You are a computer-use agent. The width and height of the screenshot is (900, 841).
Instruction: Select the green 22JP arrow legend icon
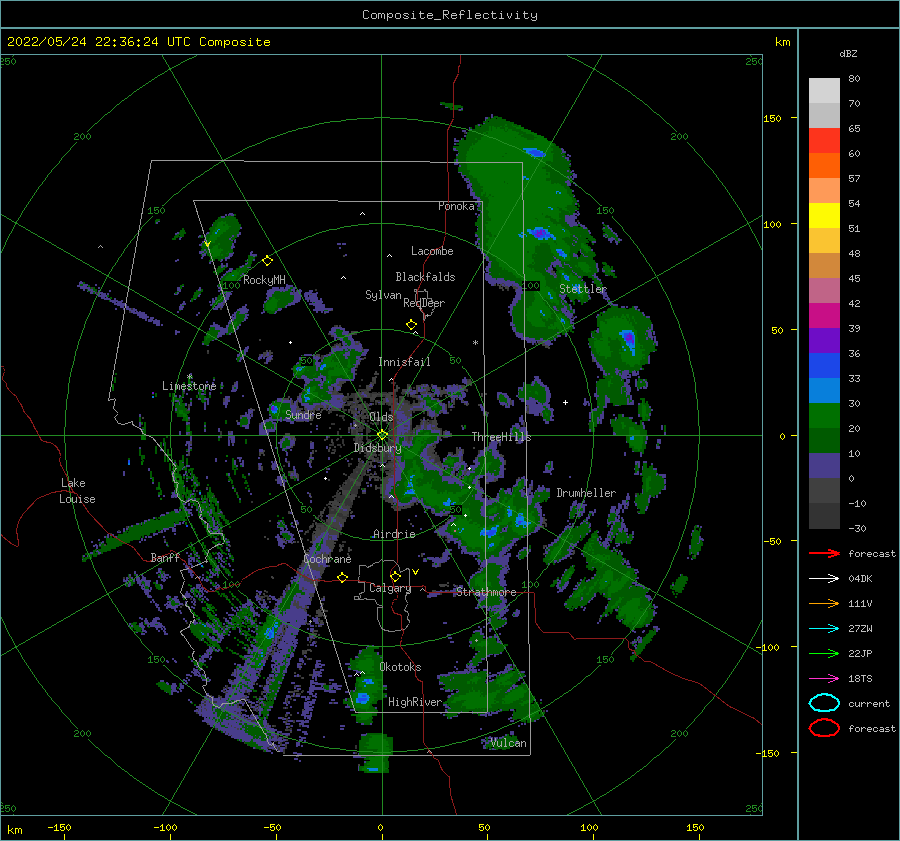[824, 653]
